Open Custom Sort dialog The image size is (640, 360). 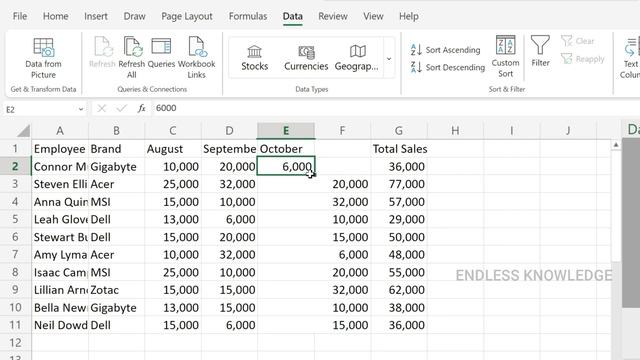tap(505, 56)
